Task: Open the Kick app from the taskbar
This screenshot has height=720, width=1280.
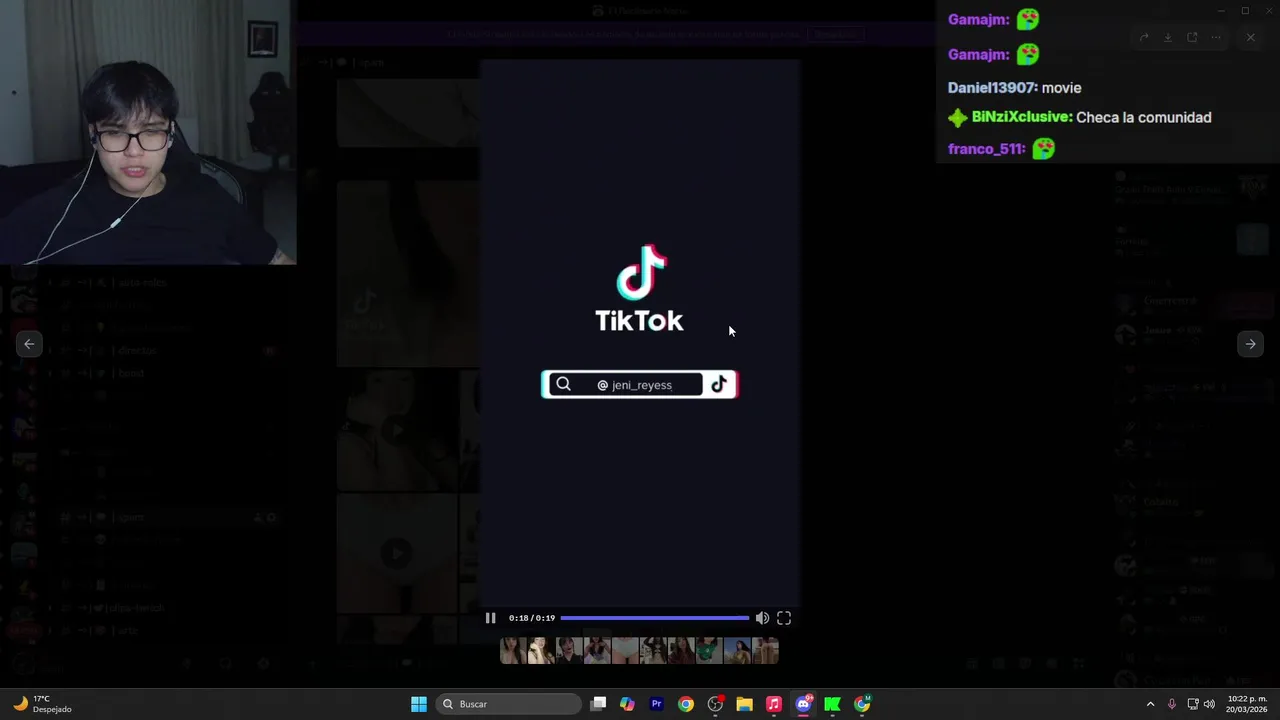Action: (x=832, y=704)
